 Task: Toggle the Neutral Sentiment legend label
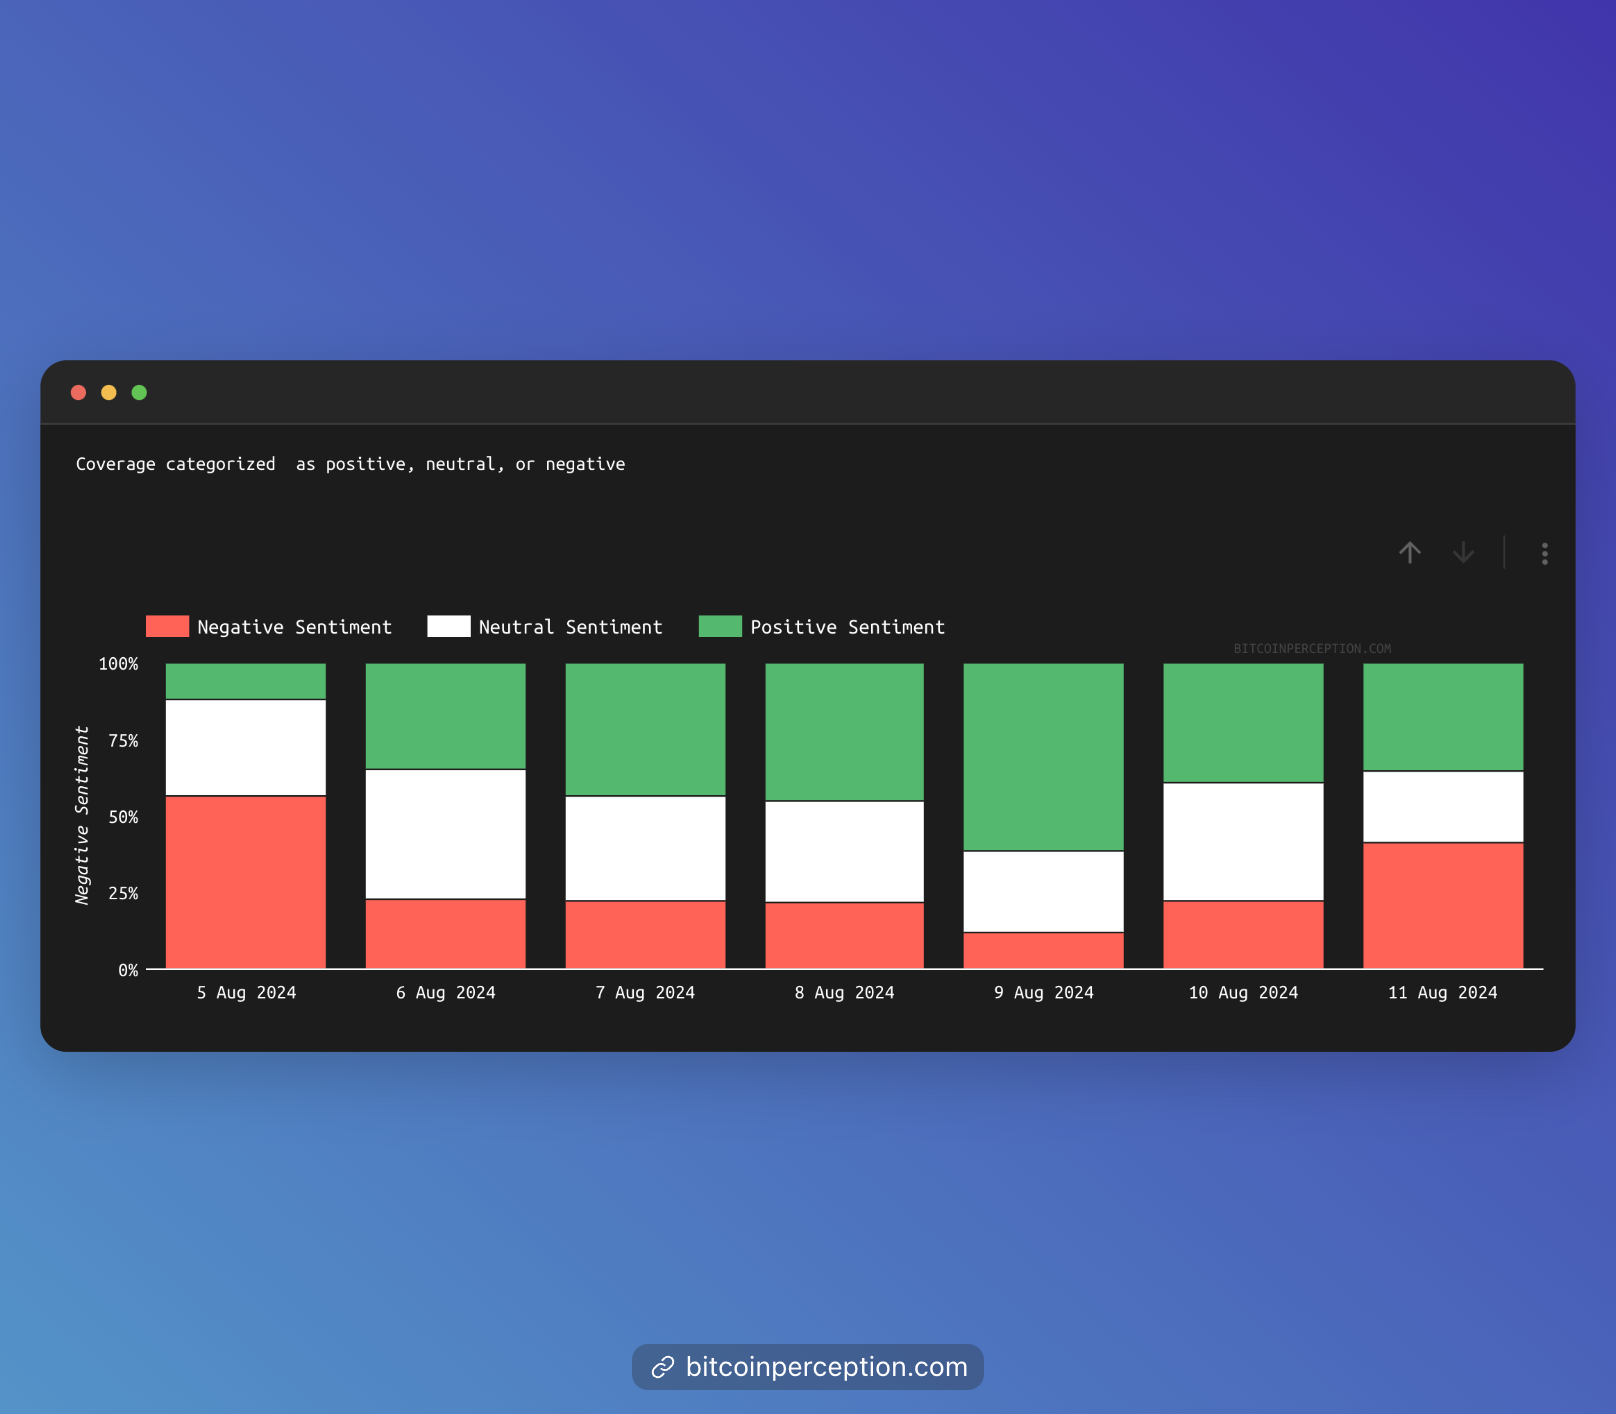pyautogui.click(x=570, y=627)
